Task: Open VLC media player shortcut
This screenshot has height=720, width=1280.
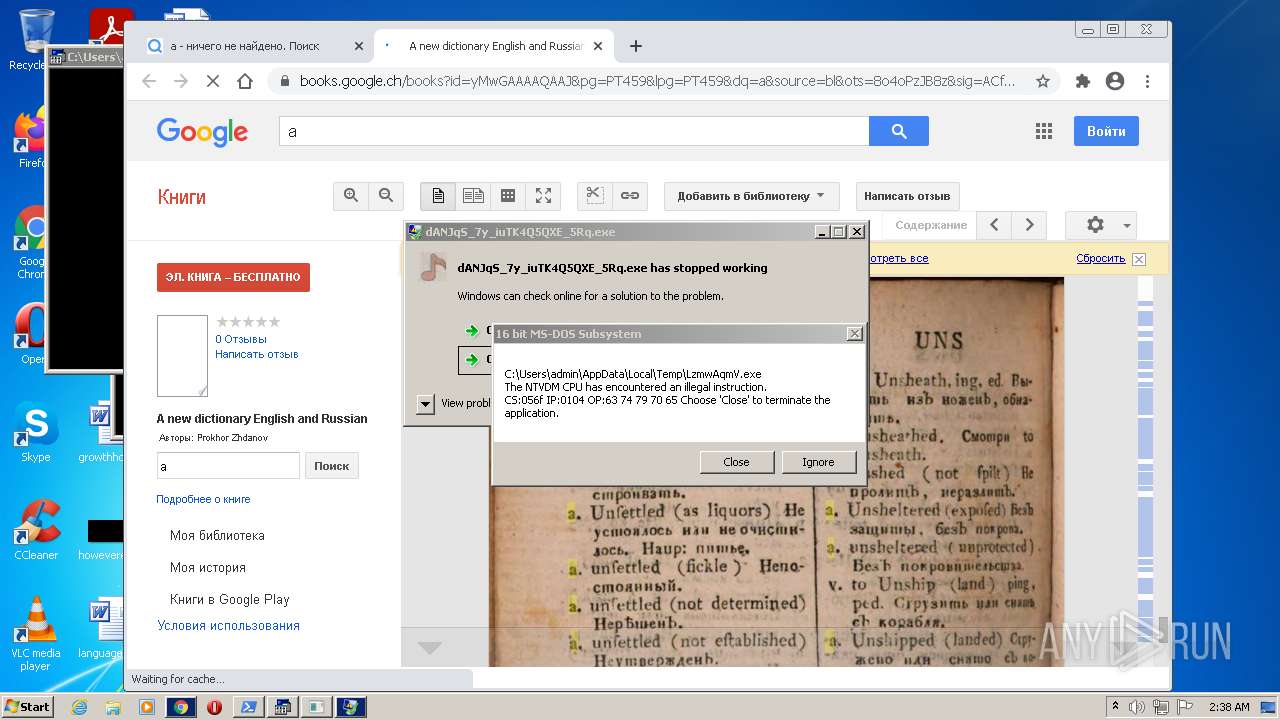Action: [36, 634]
